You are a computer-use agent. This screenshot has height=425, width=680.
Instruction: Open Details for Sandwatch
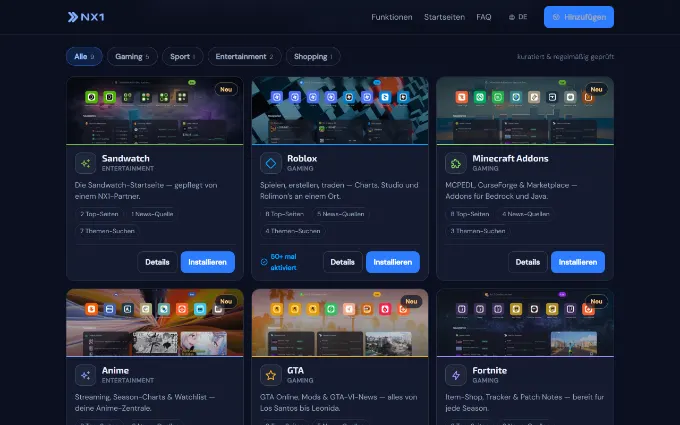pos(157,262)
